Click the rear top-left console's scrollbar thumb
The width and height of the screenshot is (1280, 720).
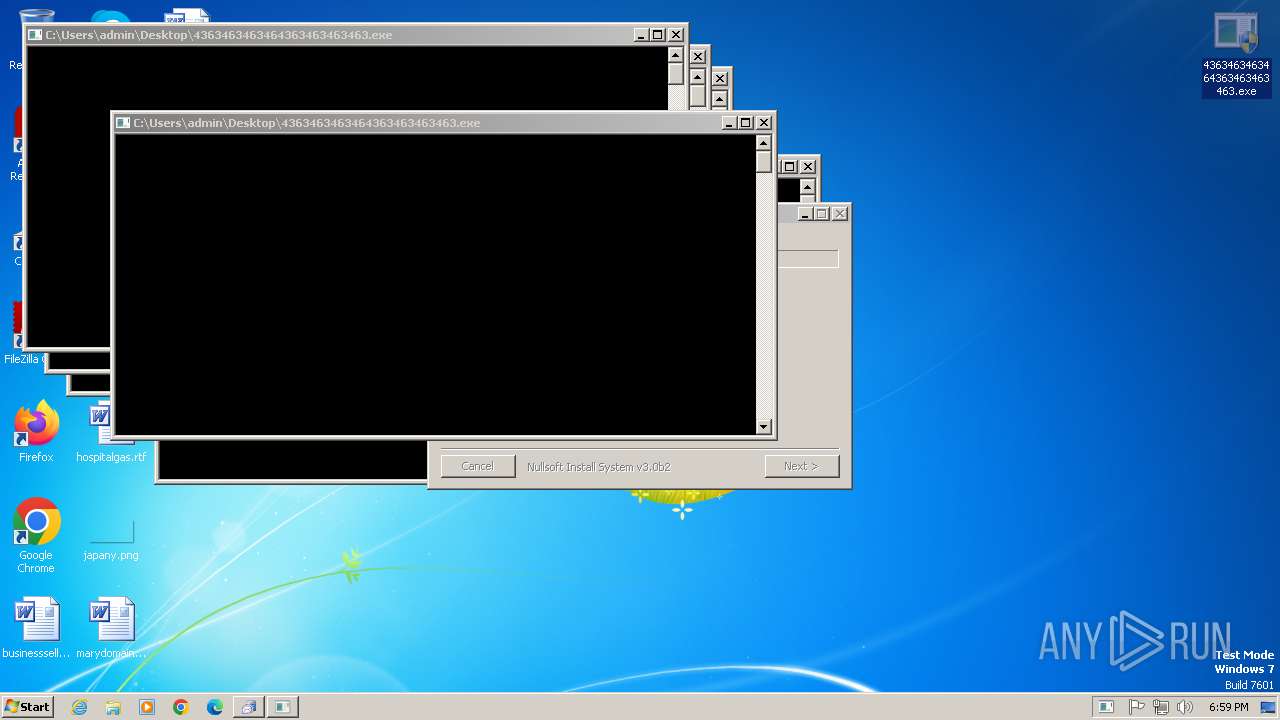[676, 74]
